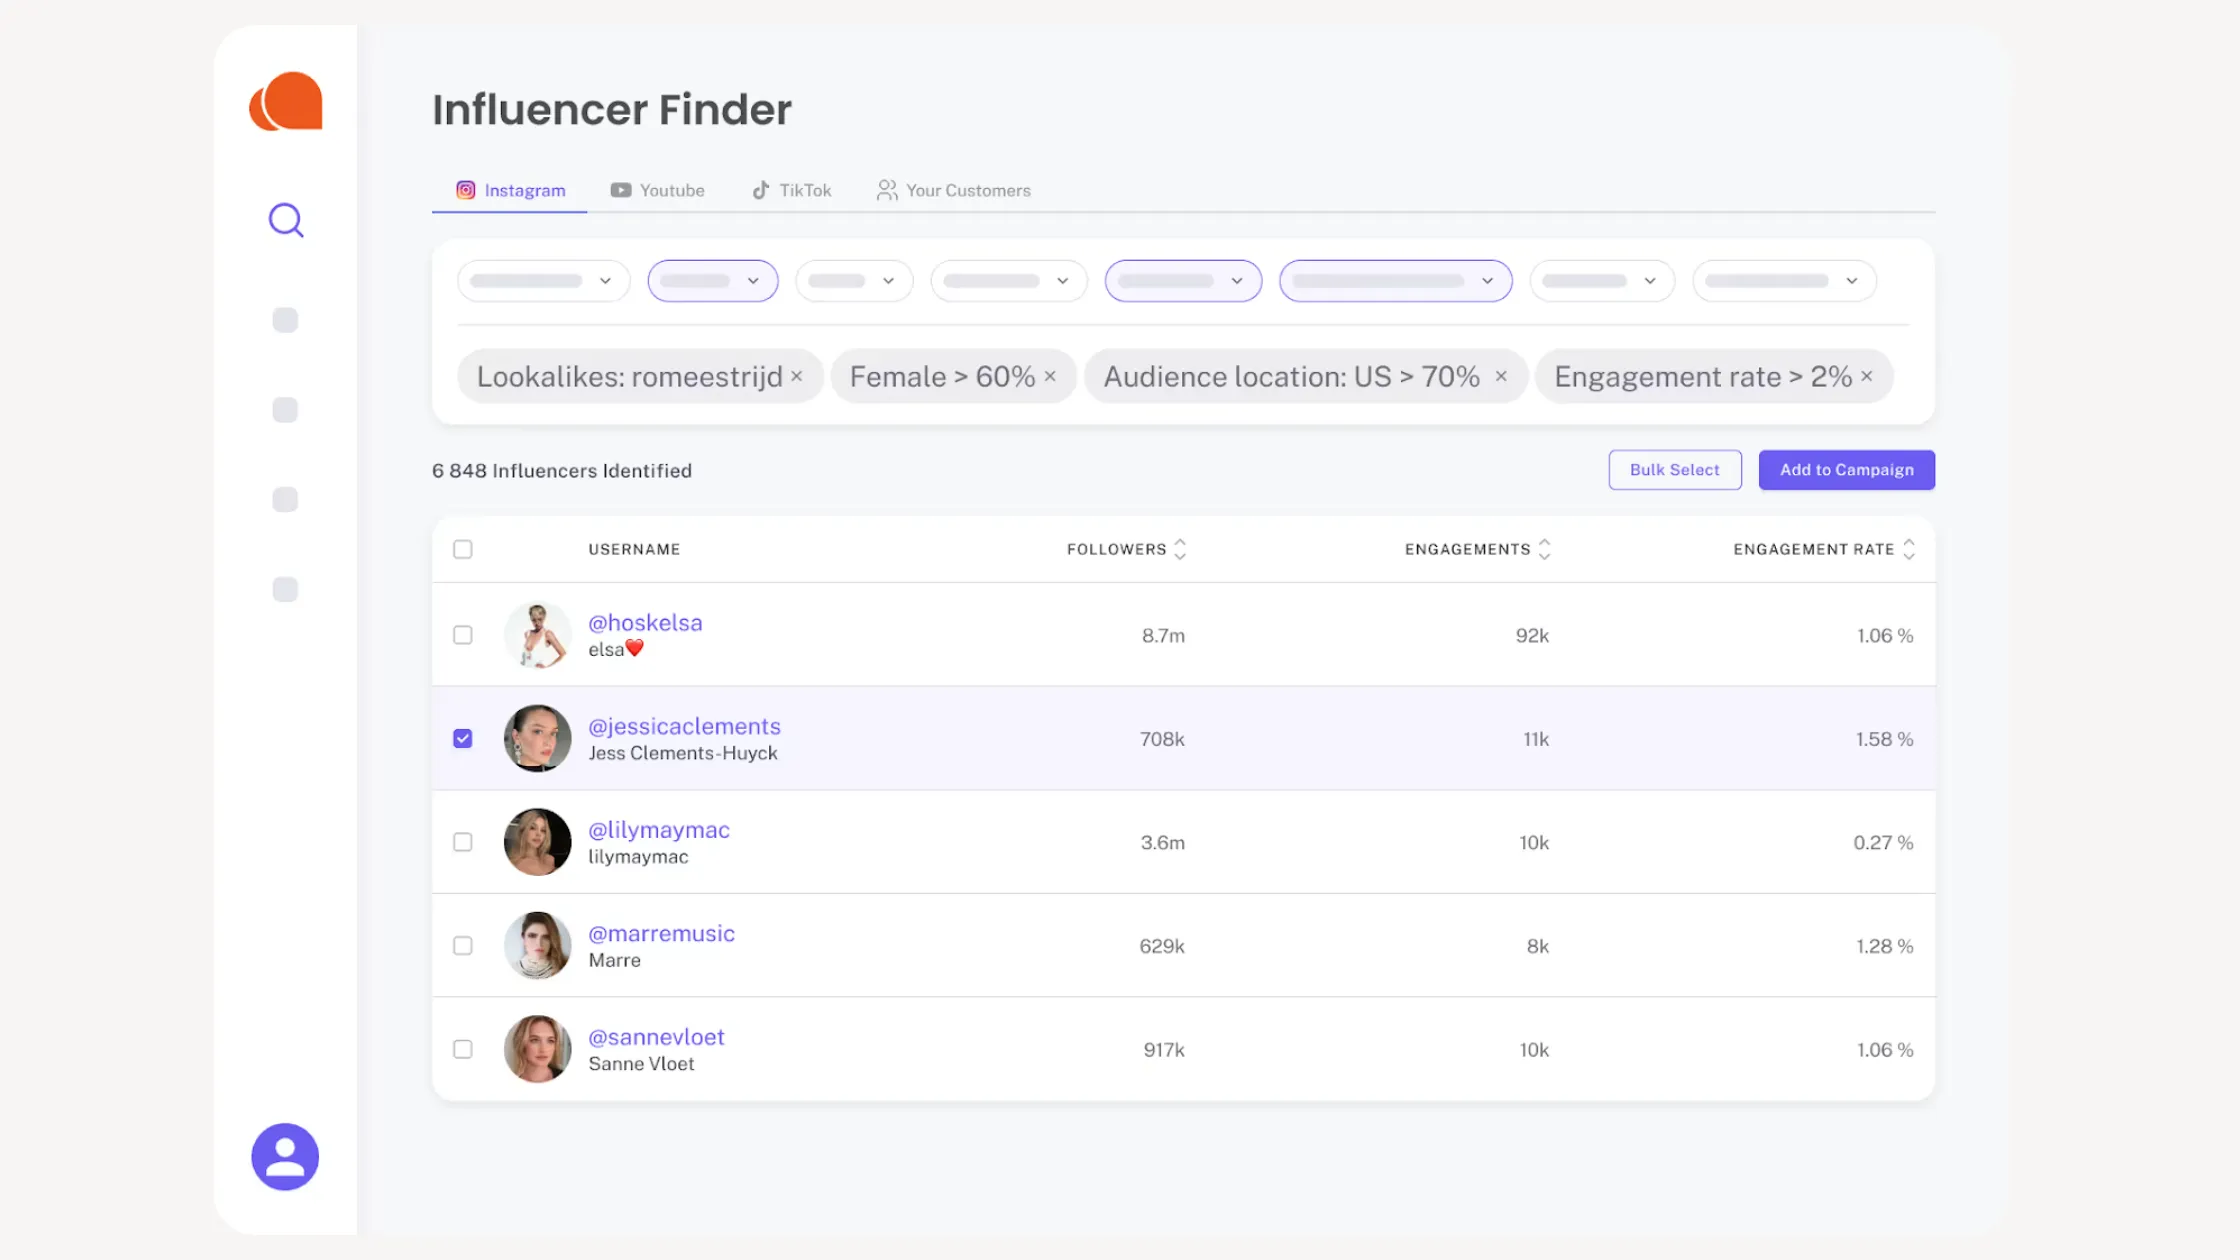Sort by Engagements column arrows
The height and width of the screenshot is (1260, 2240).
point(1545,549)
